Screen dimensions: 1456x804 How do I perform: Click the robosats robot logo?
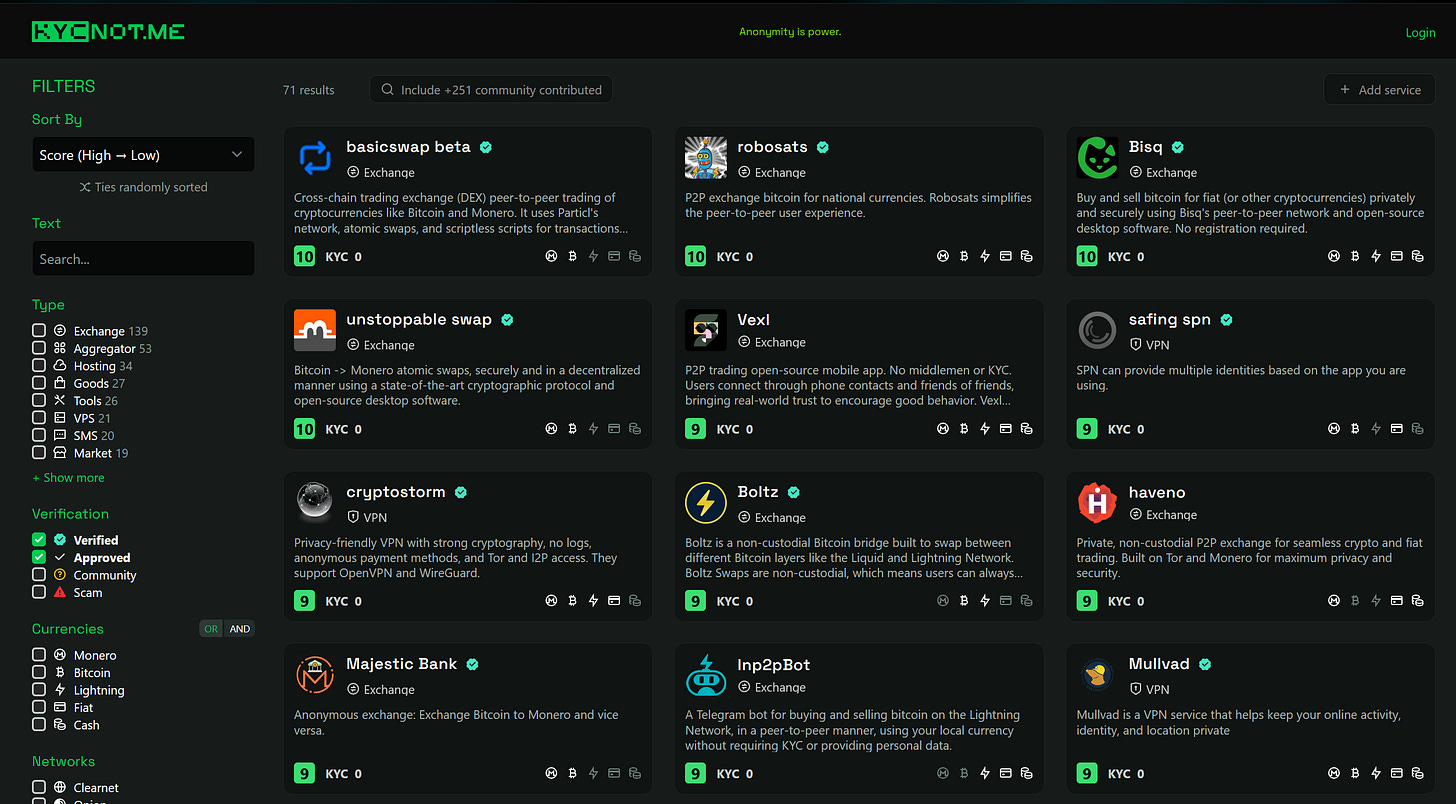click(706, 158)
